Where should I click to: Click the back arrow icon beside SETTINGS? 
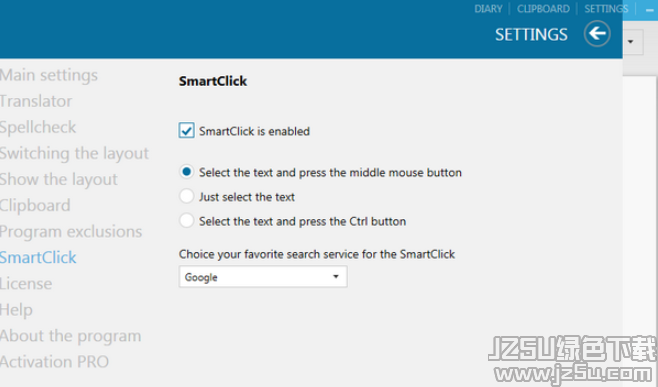tap(597, 34)
